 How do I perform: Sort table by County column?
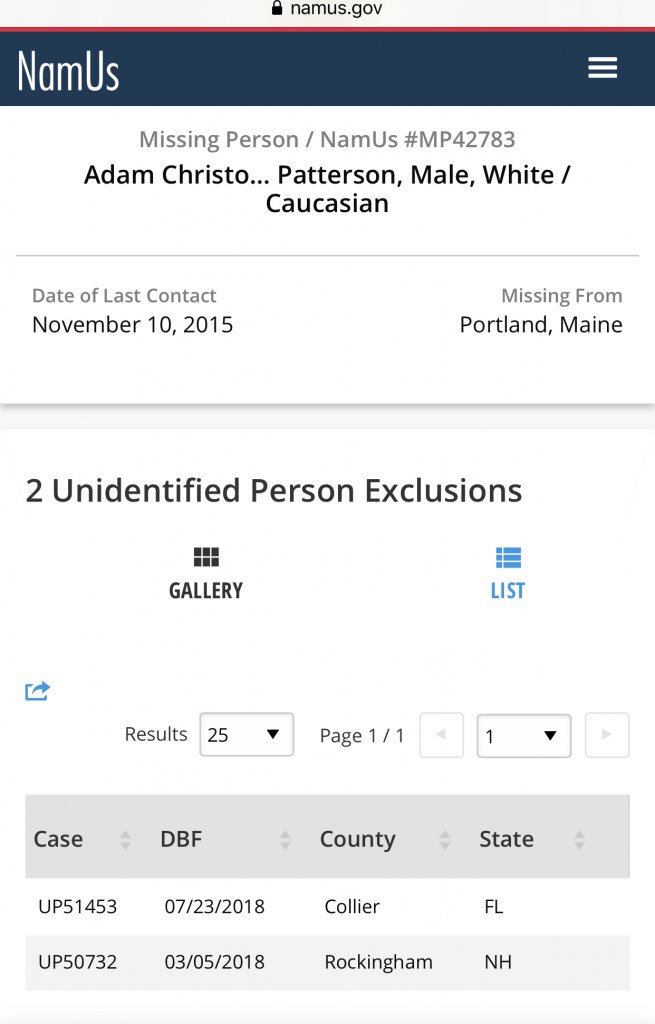click(x=445, y=840)
